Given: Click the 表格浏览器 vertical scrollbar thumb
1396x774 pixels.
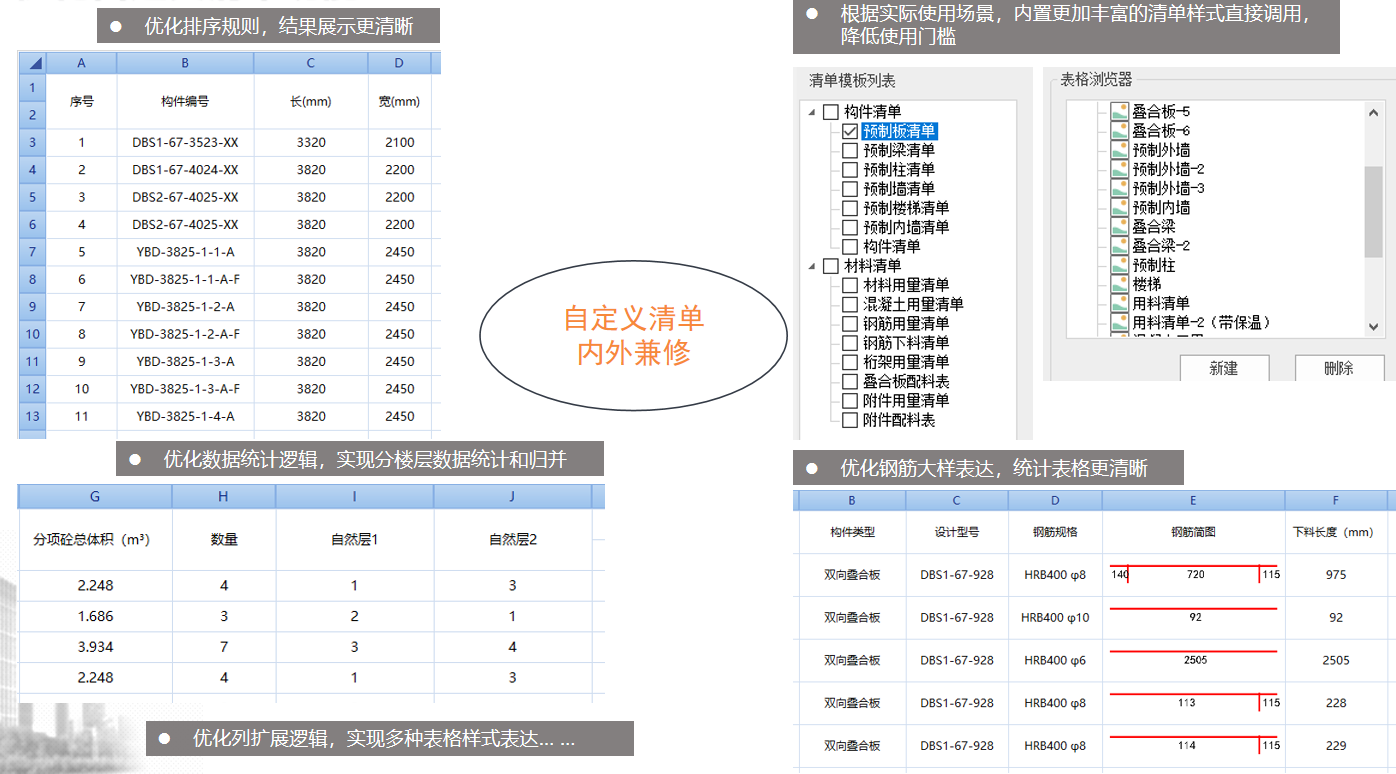Looking at the screenshot, I should 1373,210.
